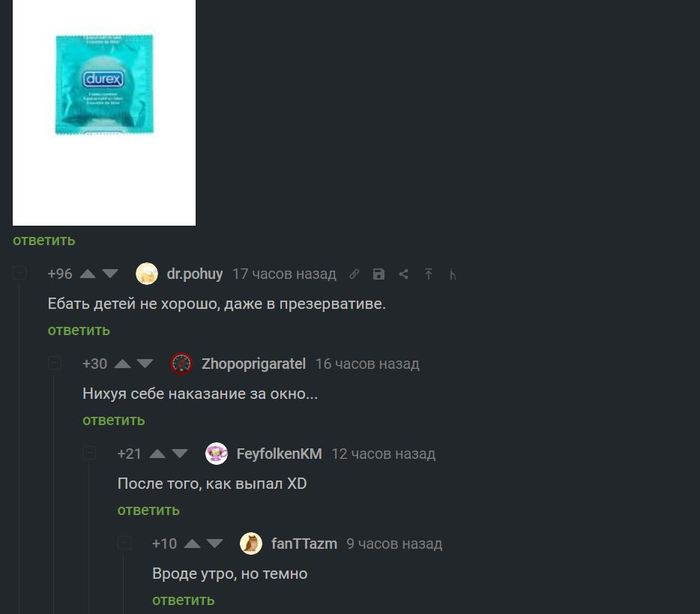Image resolution: width=700 pixels, height=614 pixels.
Task: Upvote Zhopoprigaratel's comment
Action: point(122,364)
